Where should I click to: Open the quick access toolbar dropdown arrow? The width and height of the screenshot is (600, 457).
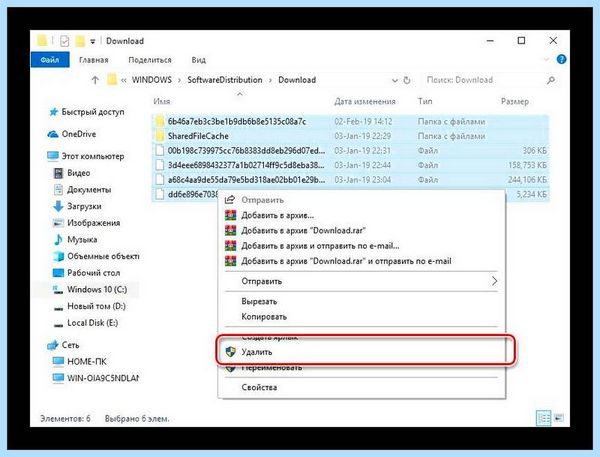(92, 41)
